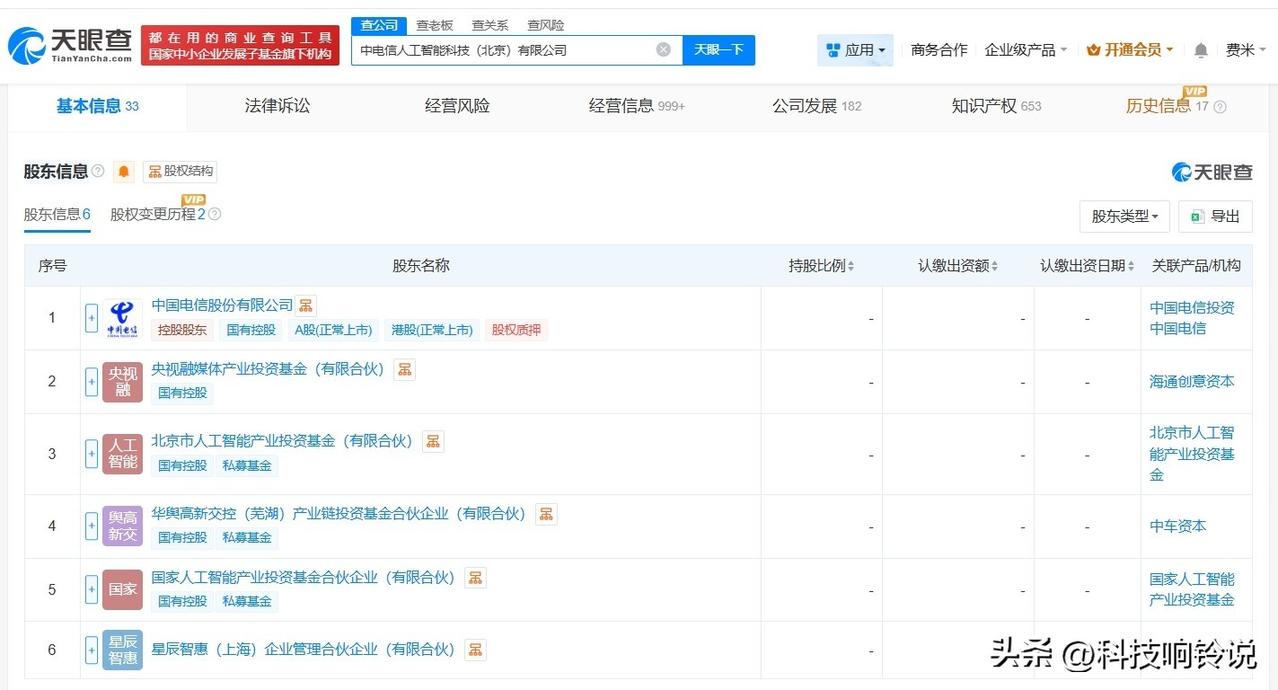The height and width of the screenshot is (690, 1278).
Task: Click the 央视融 red logo badge
Action: pyautogui.click(x=123, y=382)
